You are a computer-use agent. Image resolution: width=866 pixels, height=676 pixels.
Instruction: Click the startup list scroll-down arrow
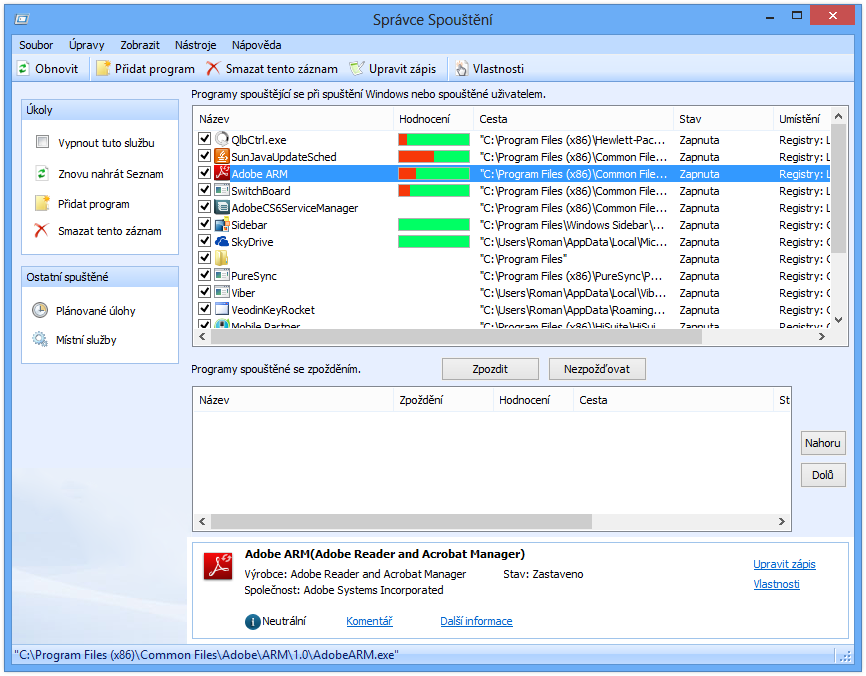point(838,320)
